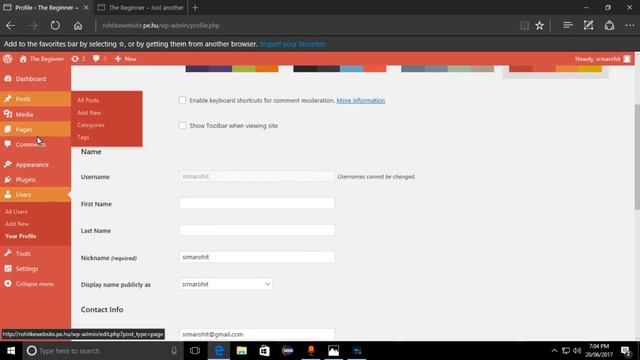Open Categories in Posts flyout
Image resolution: width=640 pixels, height=360 pixels.
coord(91,125)
